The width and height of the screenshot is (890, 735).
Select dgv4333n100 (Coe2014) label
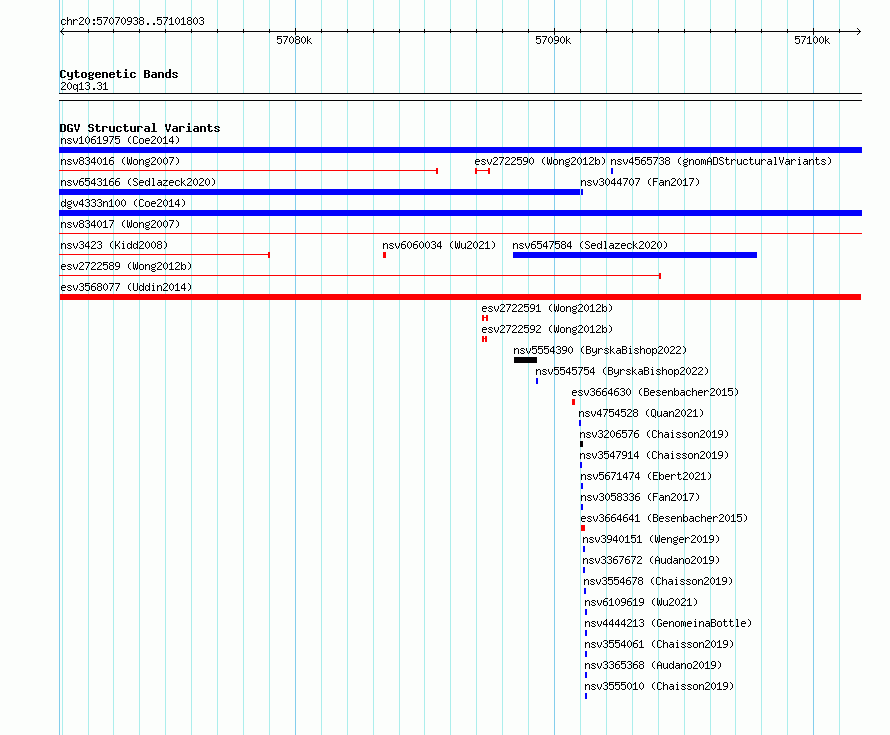pyautogui.click(x=123, y=203)
